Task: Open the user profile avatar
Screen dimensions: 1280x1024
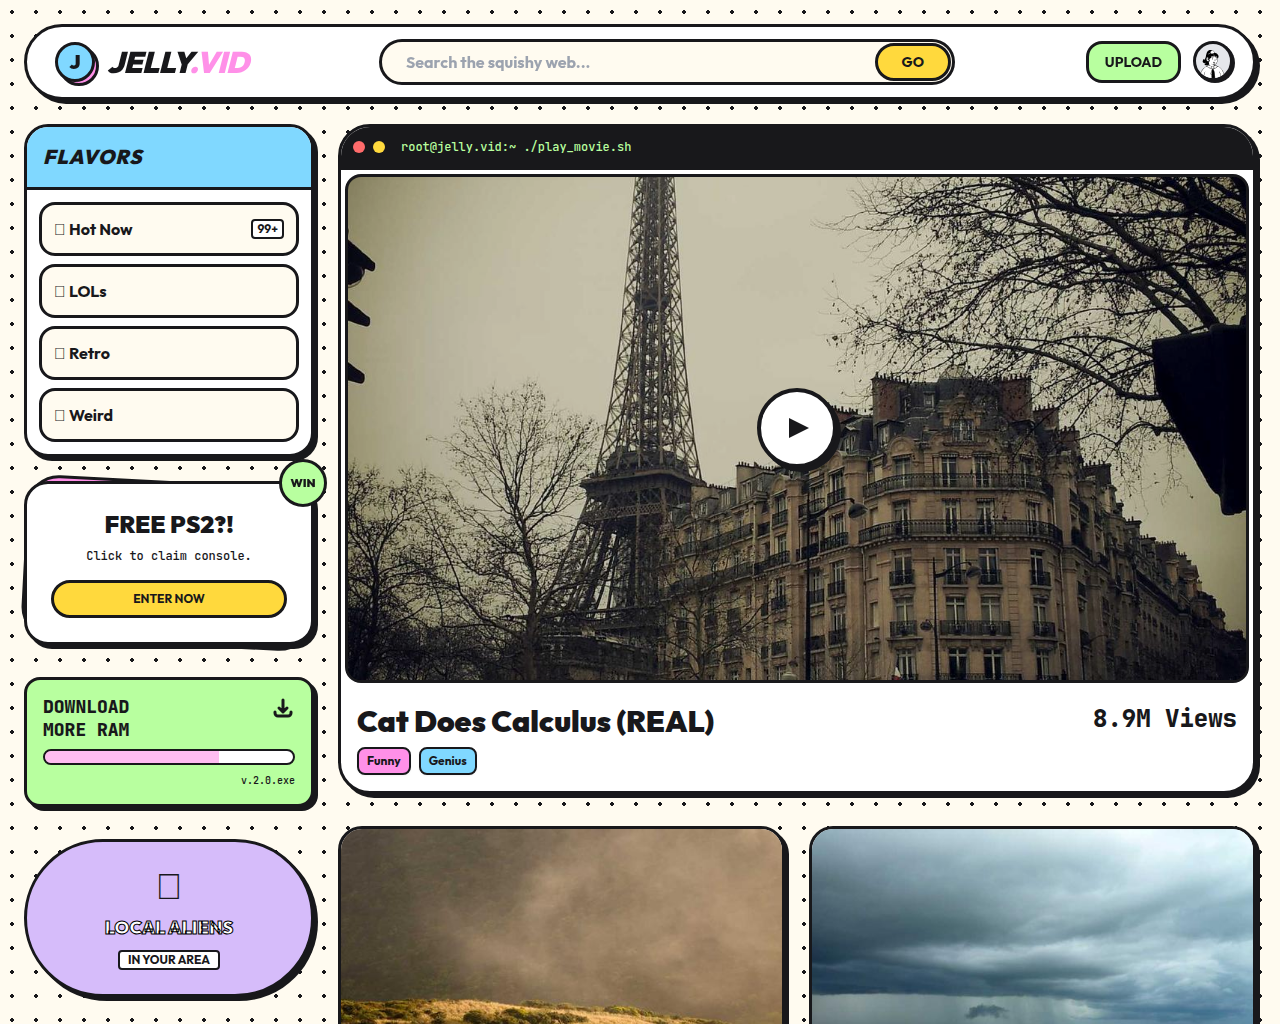Action: coord(1213,62)
